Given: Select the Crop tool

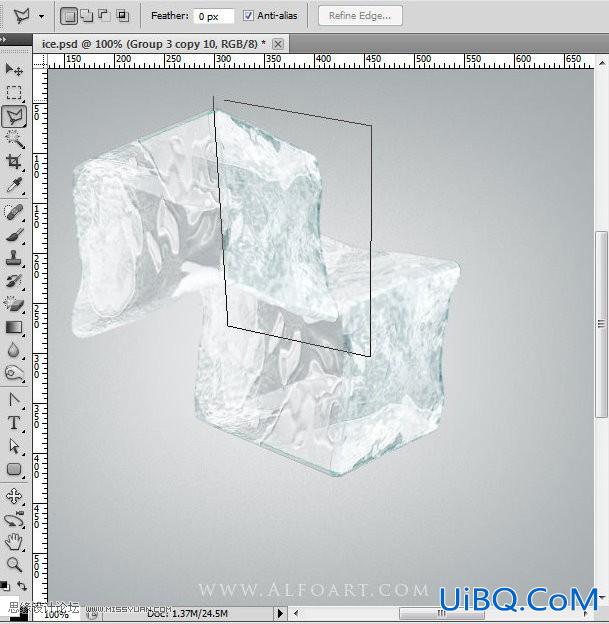Looking at the screenshot, I should tap(14, 162).
